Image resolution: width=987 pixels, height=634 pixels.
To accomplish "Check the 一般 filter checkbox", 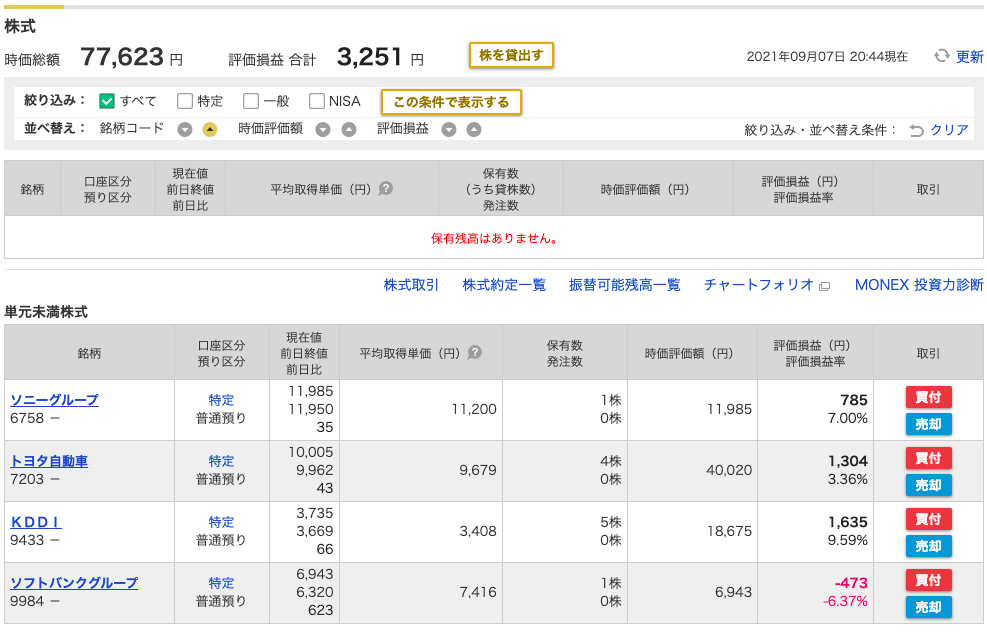I will tap(251, 101).
